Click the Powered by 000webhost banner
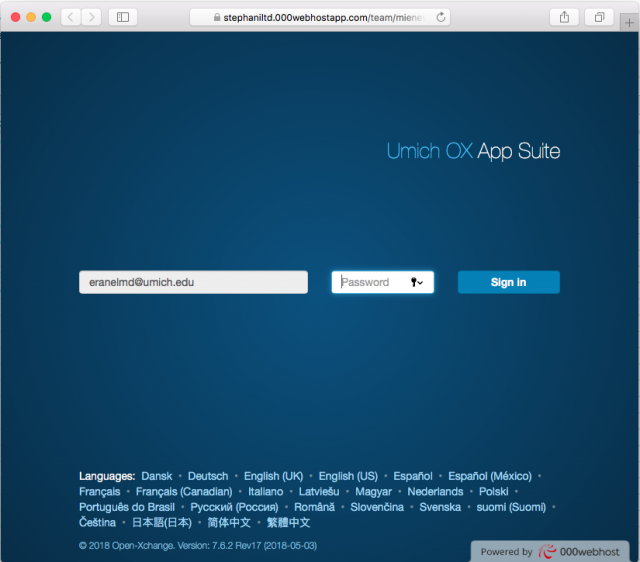The image size is (640, 562). click(x=550, y=552)
